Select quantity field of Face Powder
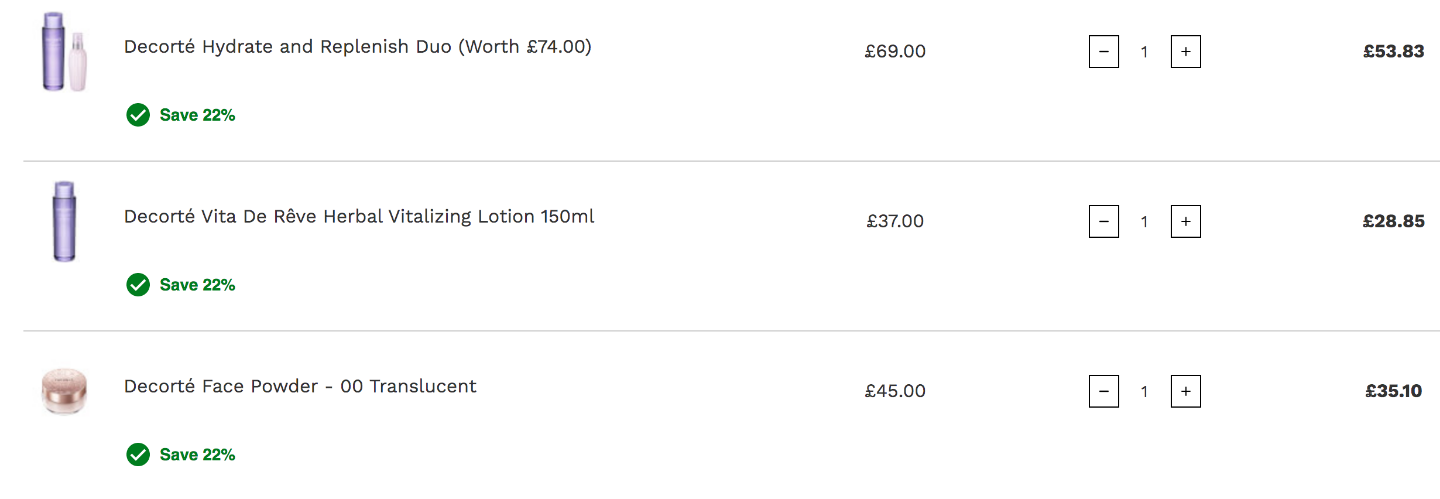 point(1145,391)
